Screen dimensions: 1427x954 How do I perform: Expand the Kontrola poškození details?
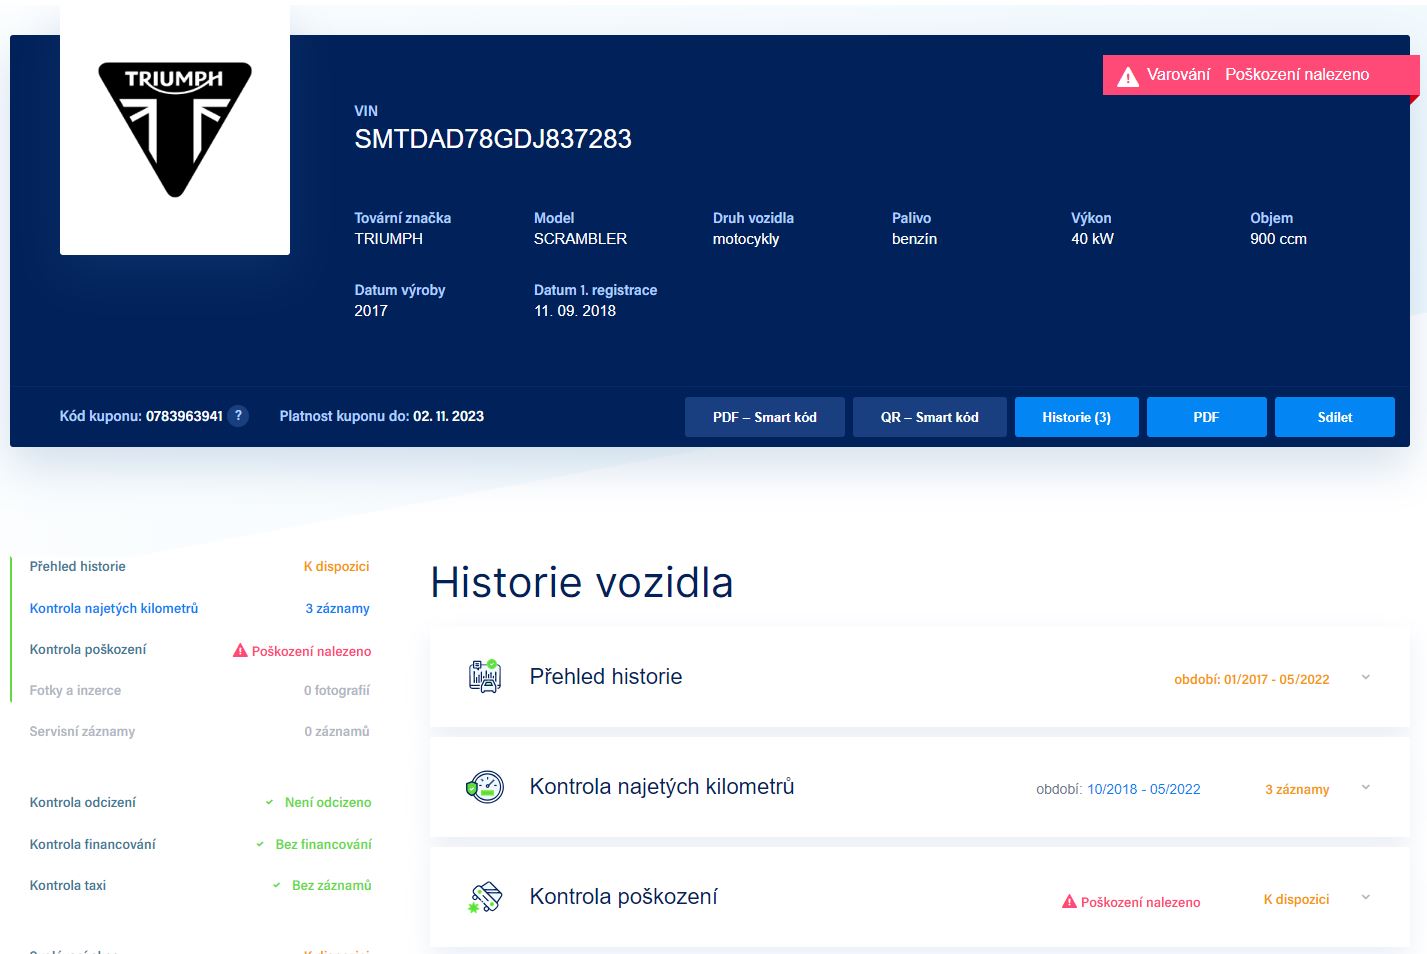1366,897
